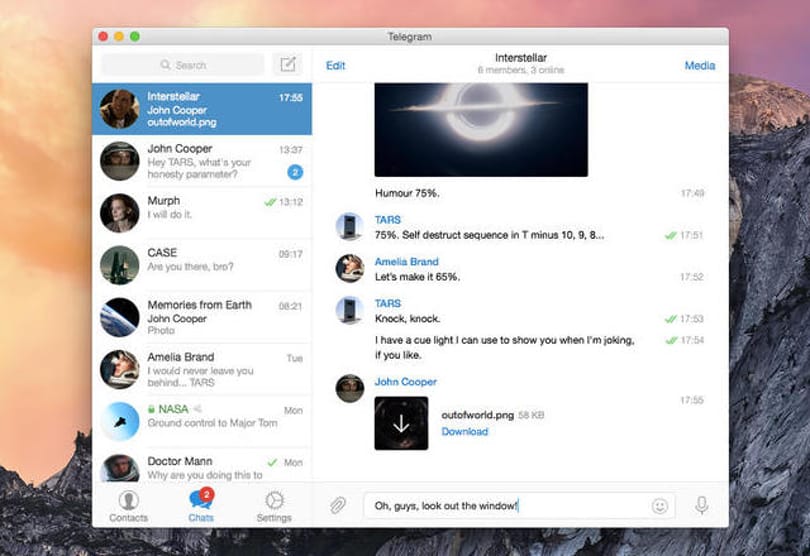The width and height of the screenshot is (810, 556).
Task: Click the Edit button in chat header
Action: pos(335,66)
